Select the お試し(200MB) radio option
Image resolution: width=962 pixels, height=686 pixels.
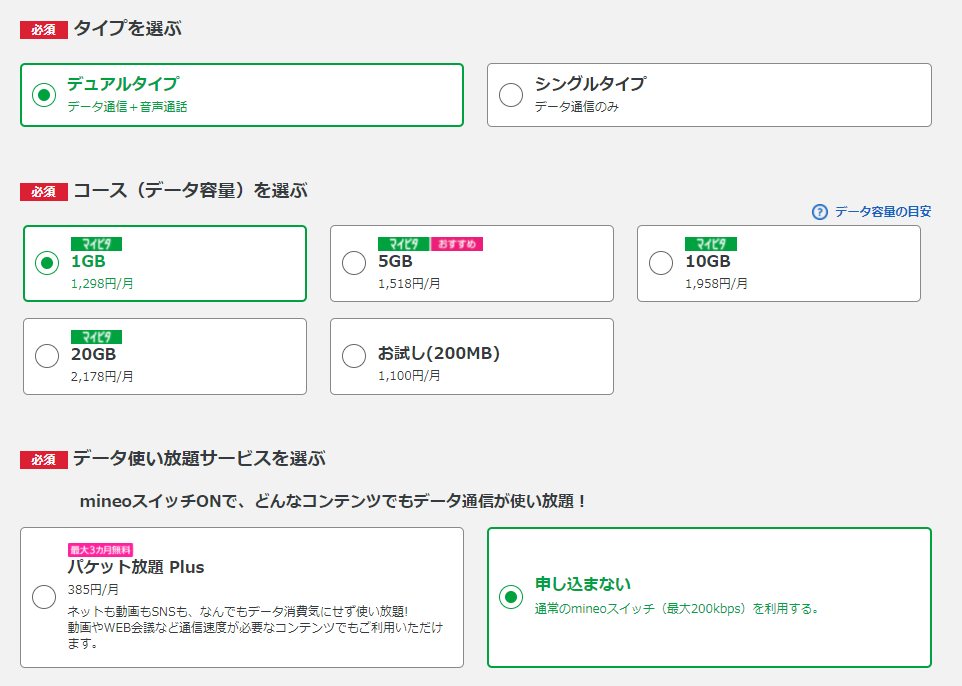coord(354,356)
